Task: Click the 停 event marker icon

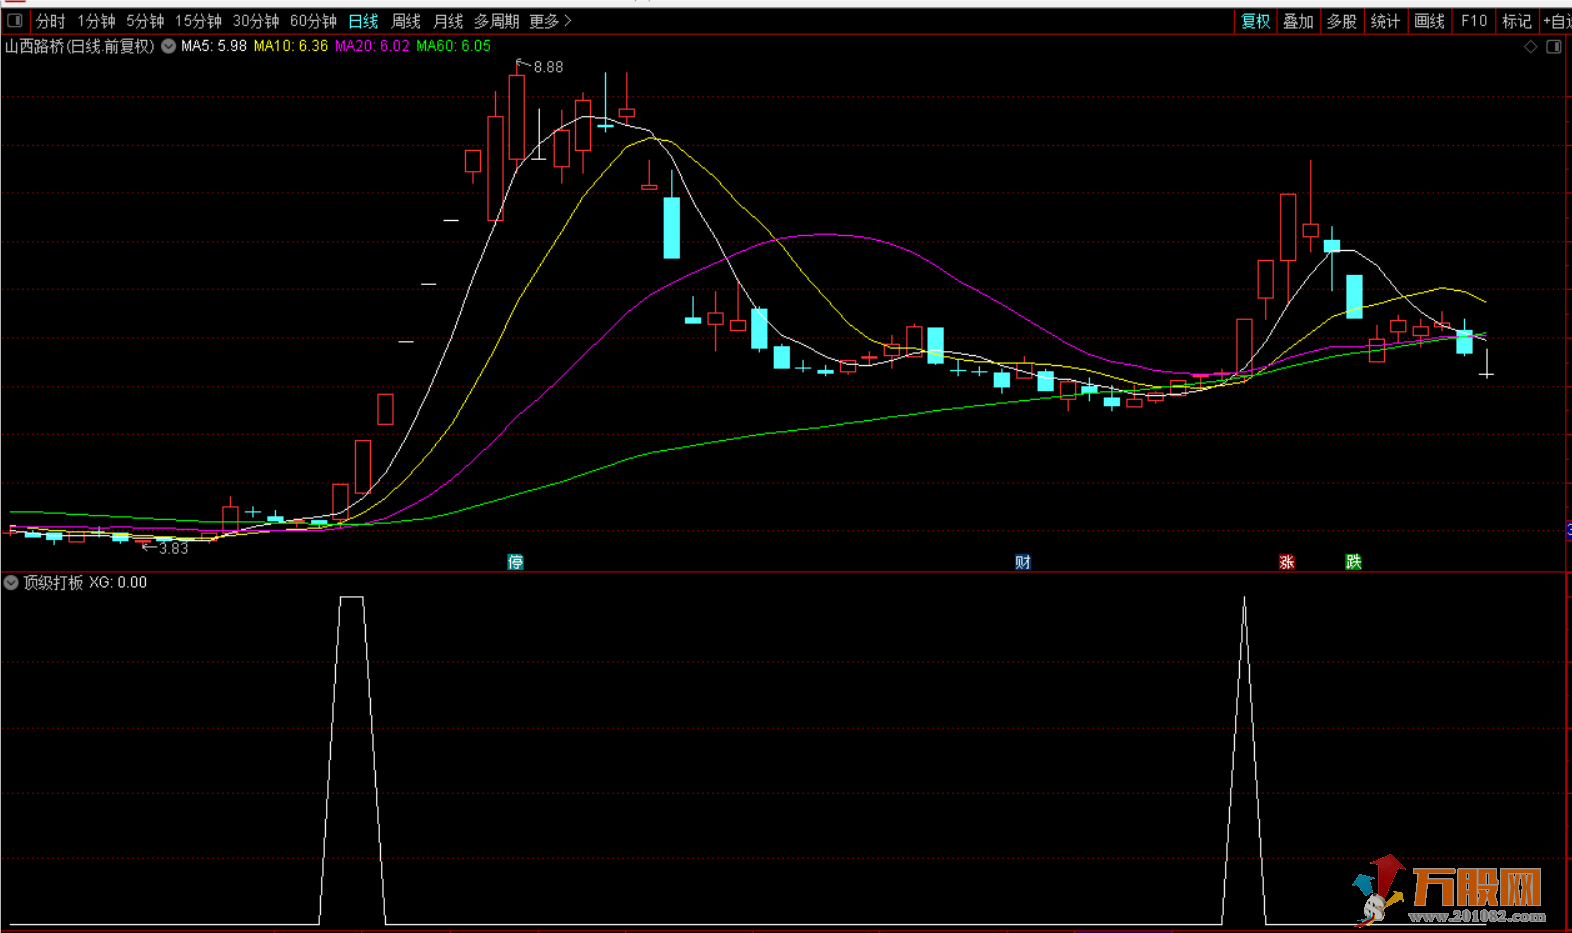Action: (x=516, y=562)
